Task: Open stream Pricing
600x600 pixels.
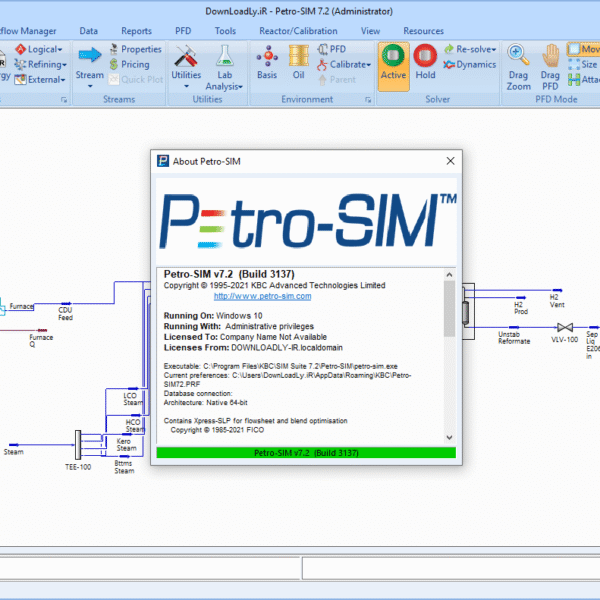Action: point(130,64)
